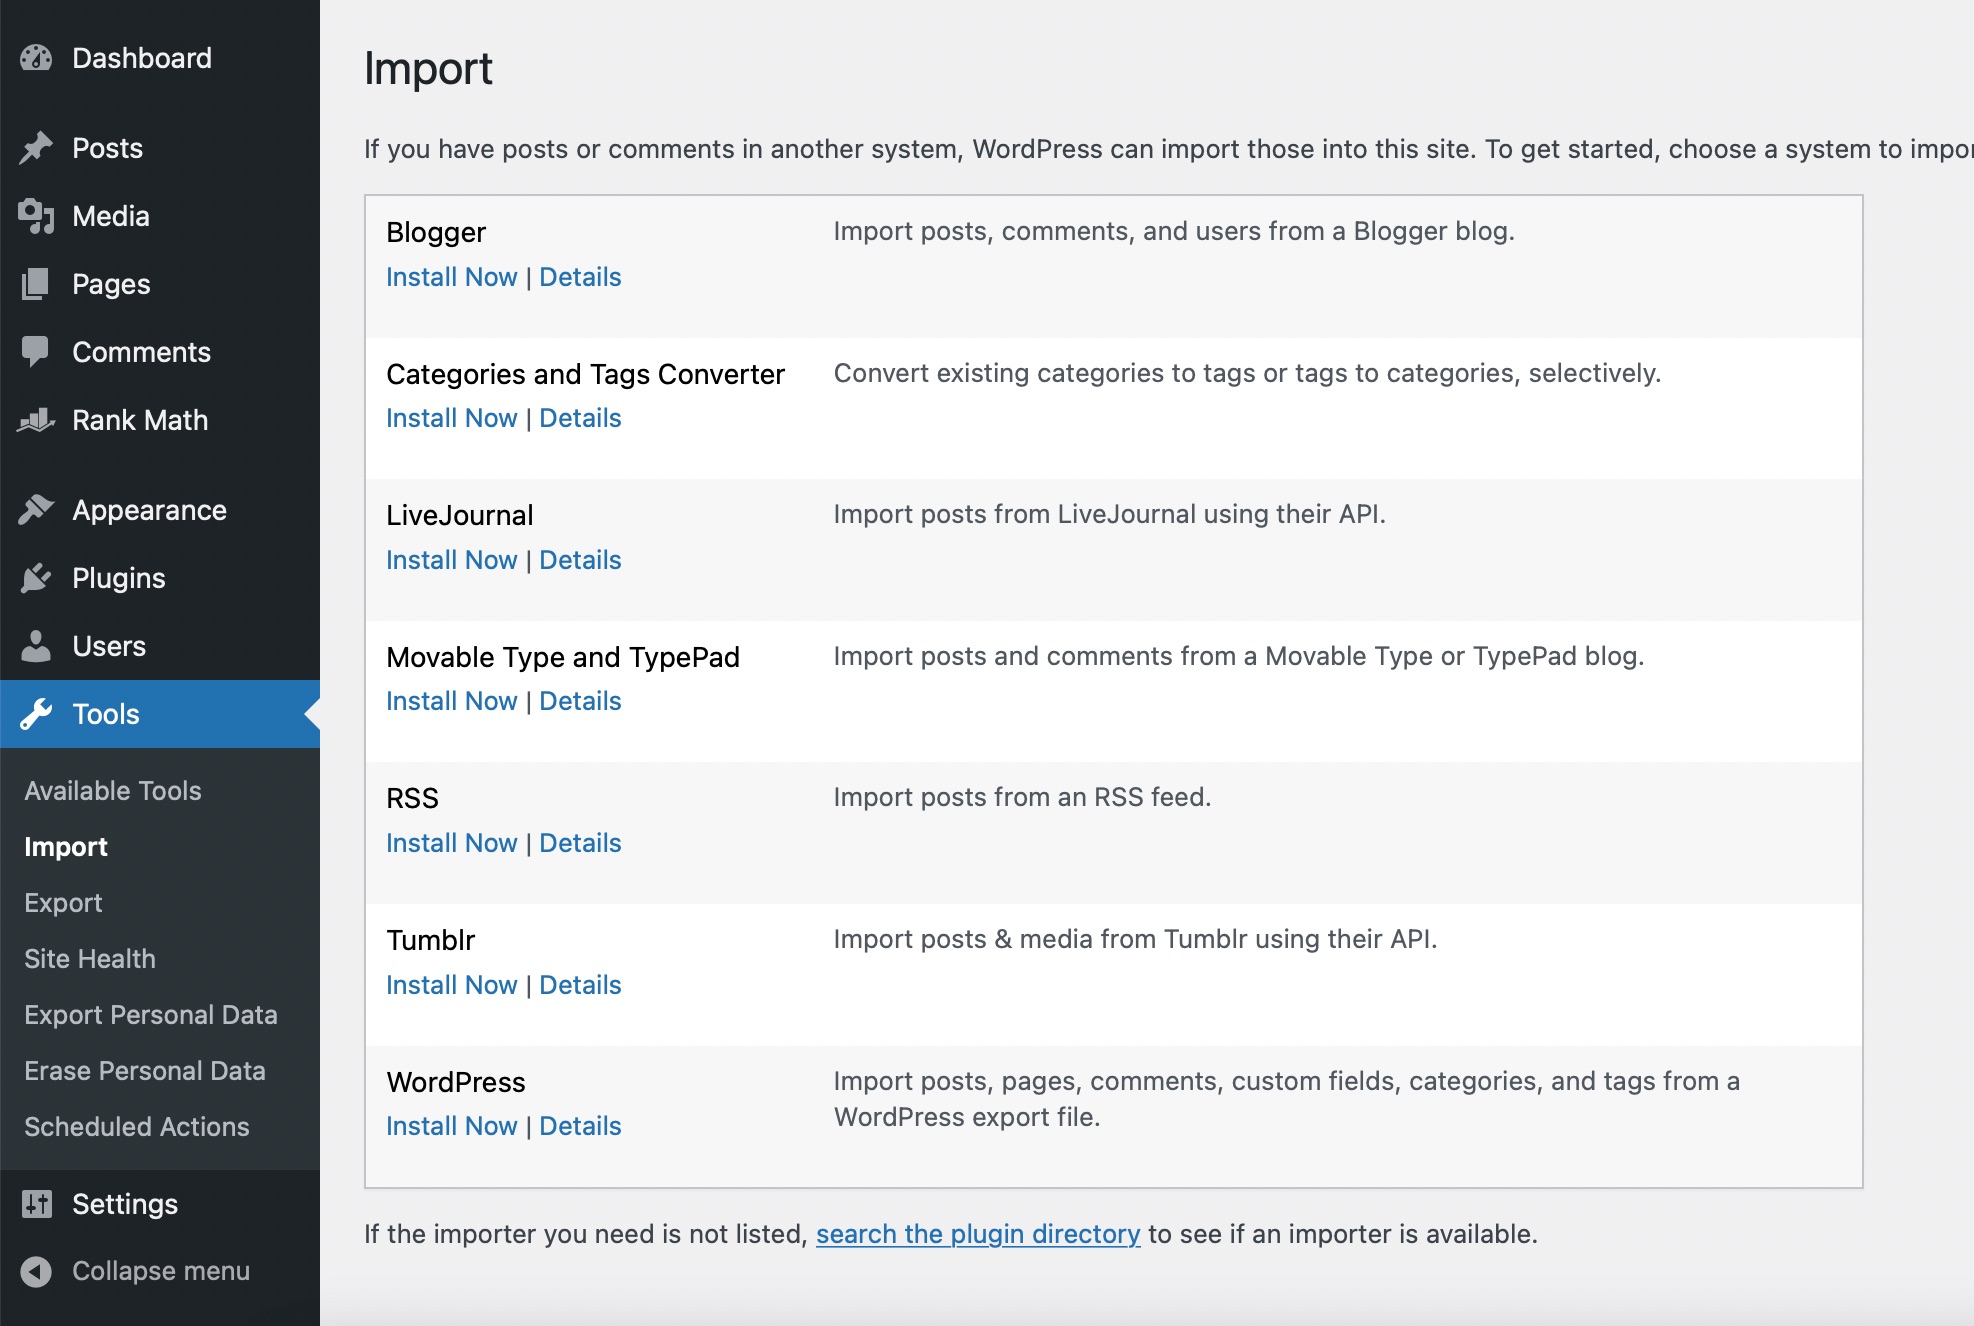1974x1326 pixels.
Task: Click the Blogger importer title
Action: (436, 233)
